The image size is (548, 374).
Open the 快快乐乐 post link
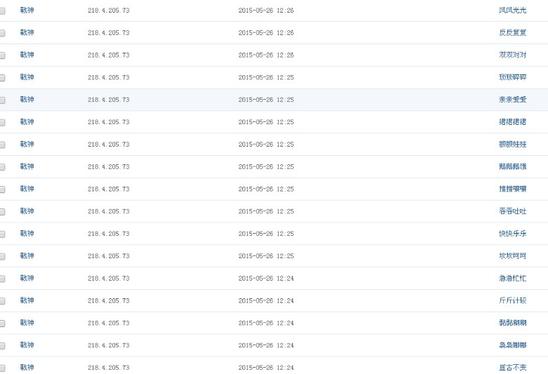click(x=512, y=233)
